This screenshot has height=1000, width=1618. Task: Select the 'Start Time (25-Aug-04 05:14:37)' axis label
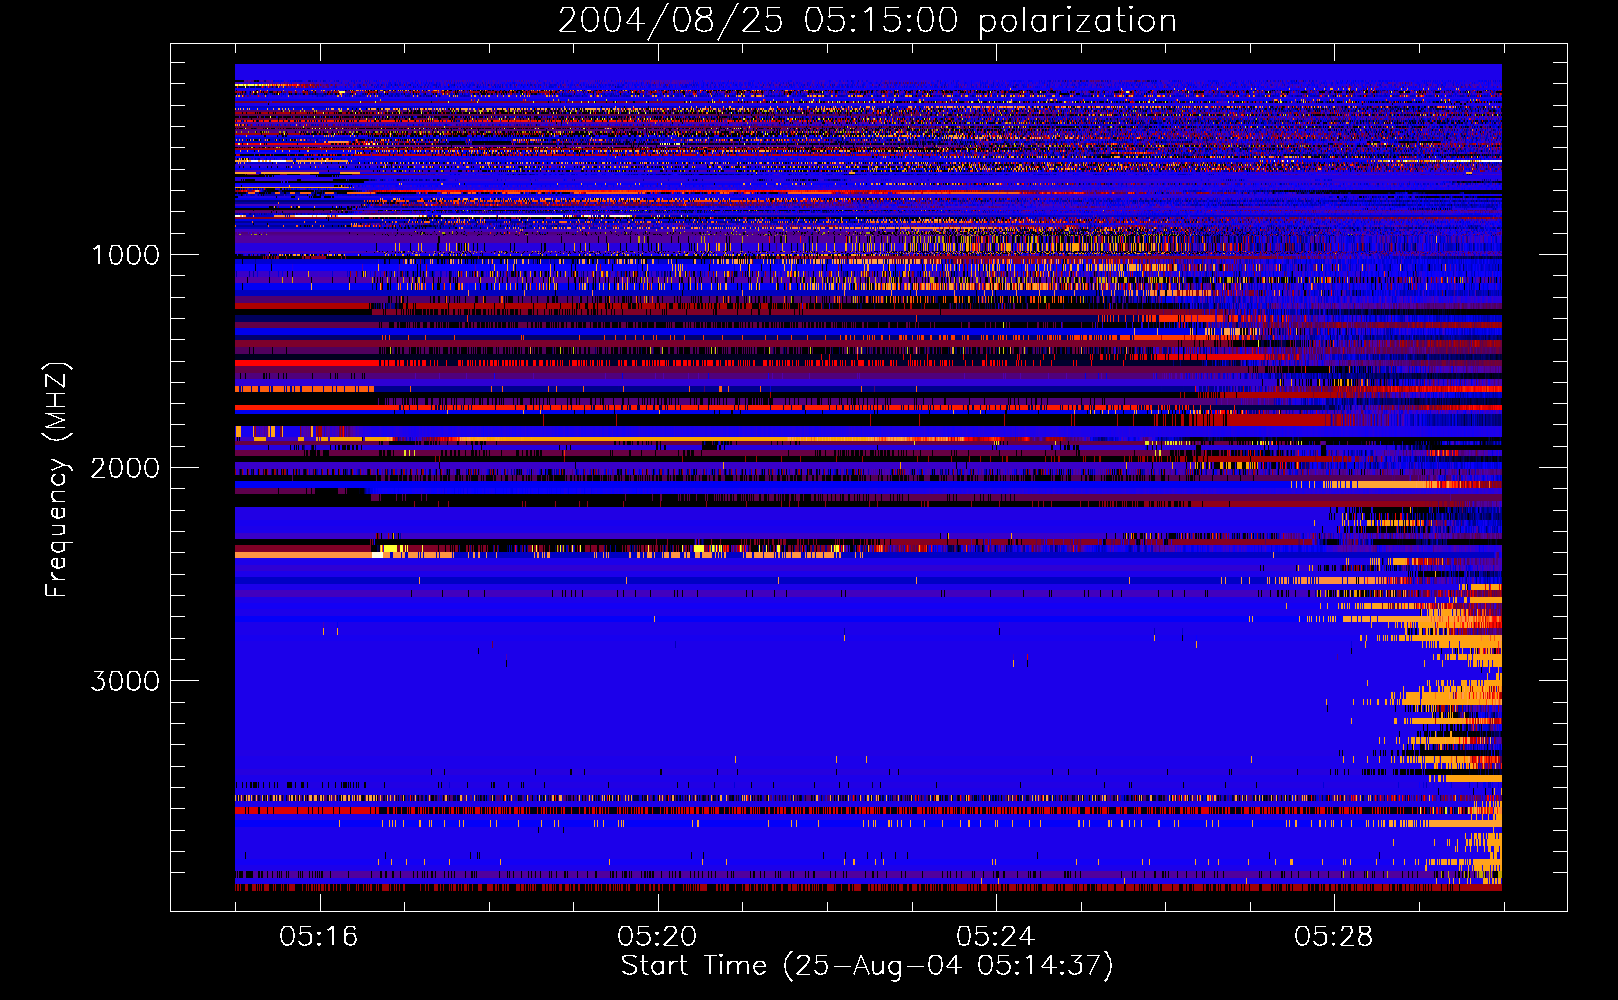867,966
